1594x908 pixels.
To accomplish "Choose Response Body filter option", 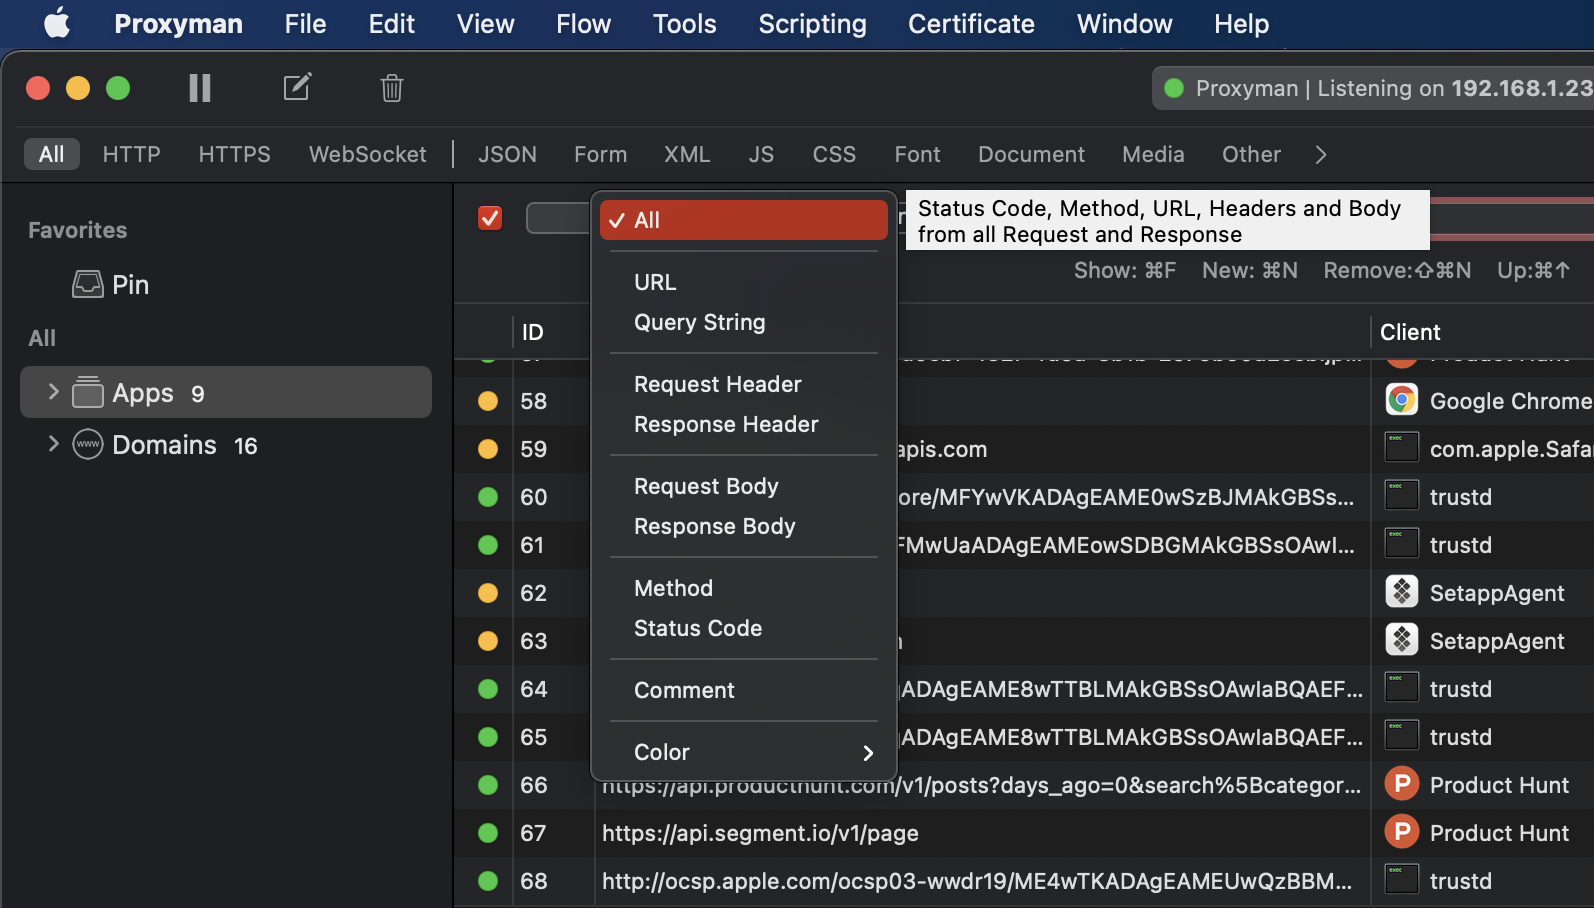I will [x=715, y=526].
